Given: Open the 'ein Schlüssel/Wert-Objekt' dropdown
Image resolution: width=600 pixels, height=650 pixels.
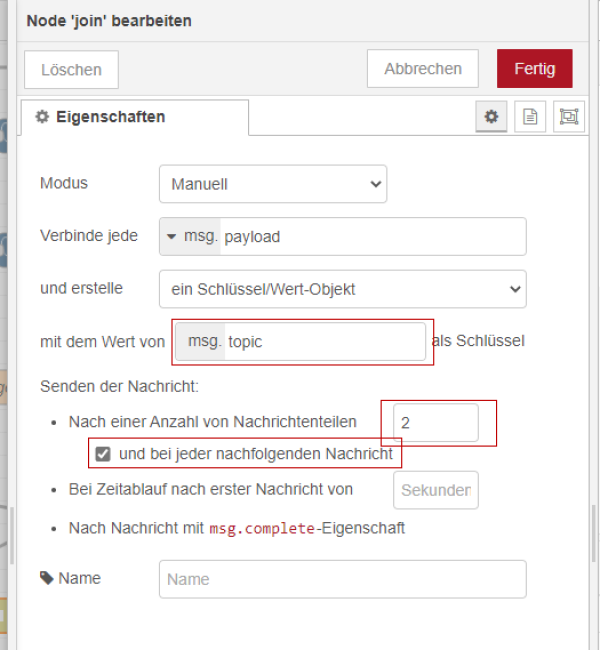Looking at the screenshot, I should coord(342,289).
